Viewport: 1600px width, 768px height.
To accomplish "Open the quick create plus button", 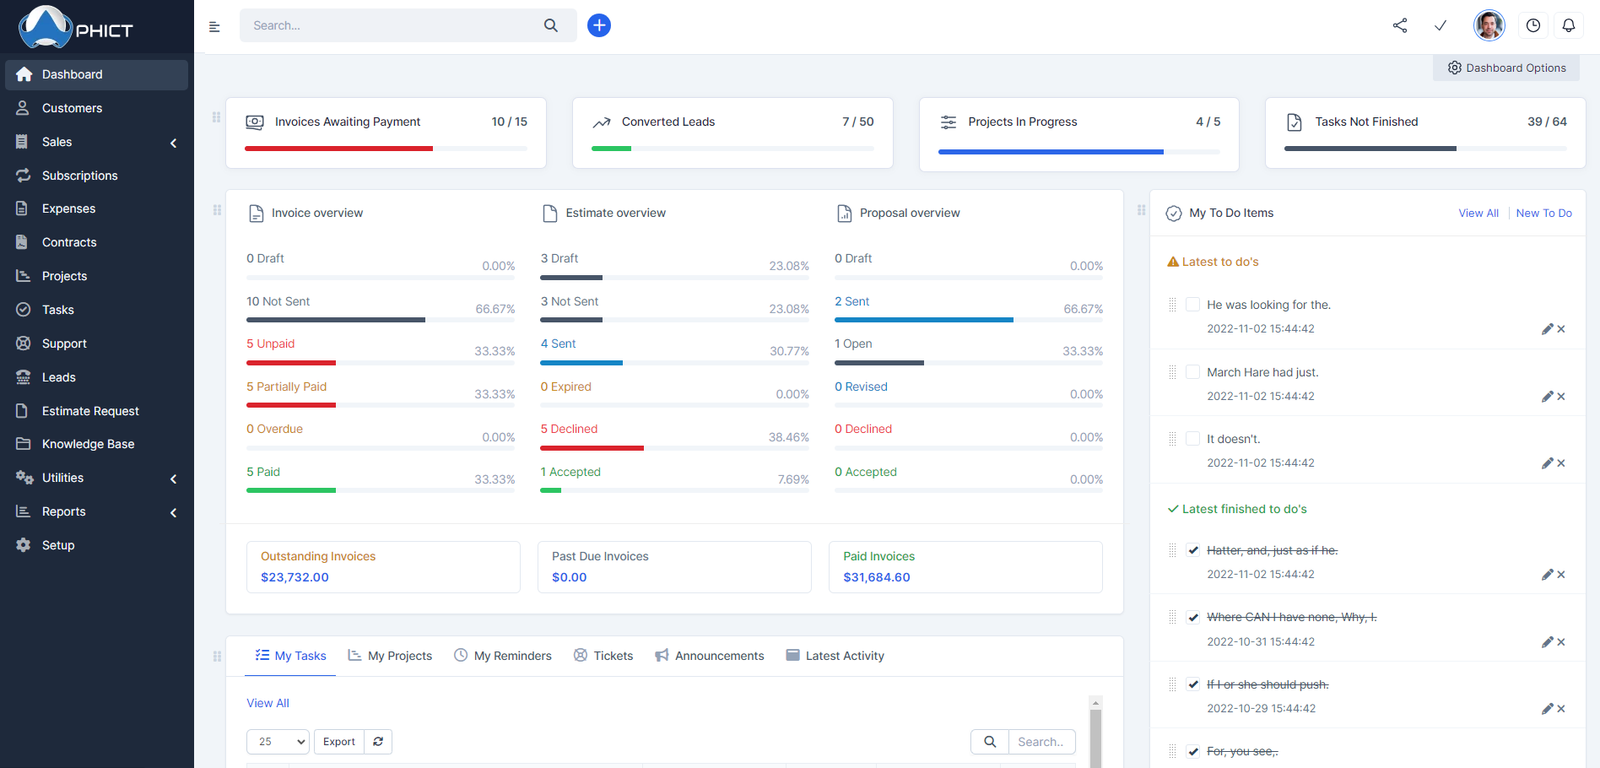I will (x=599, y=26).
